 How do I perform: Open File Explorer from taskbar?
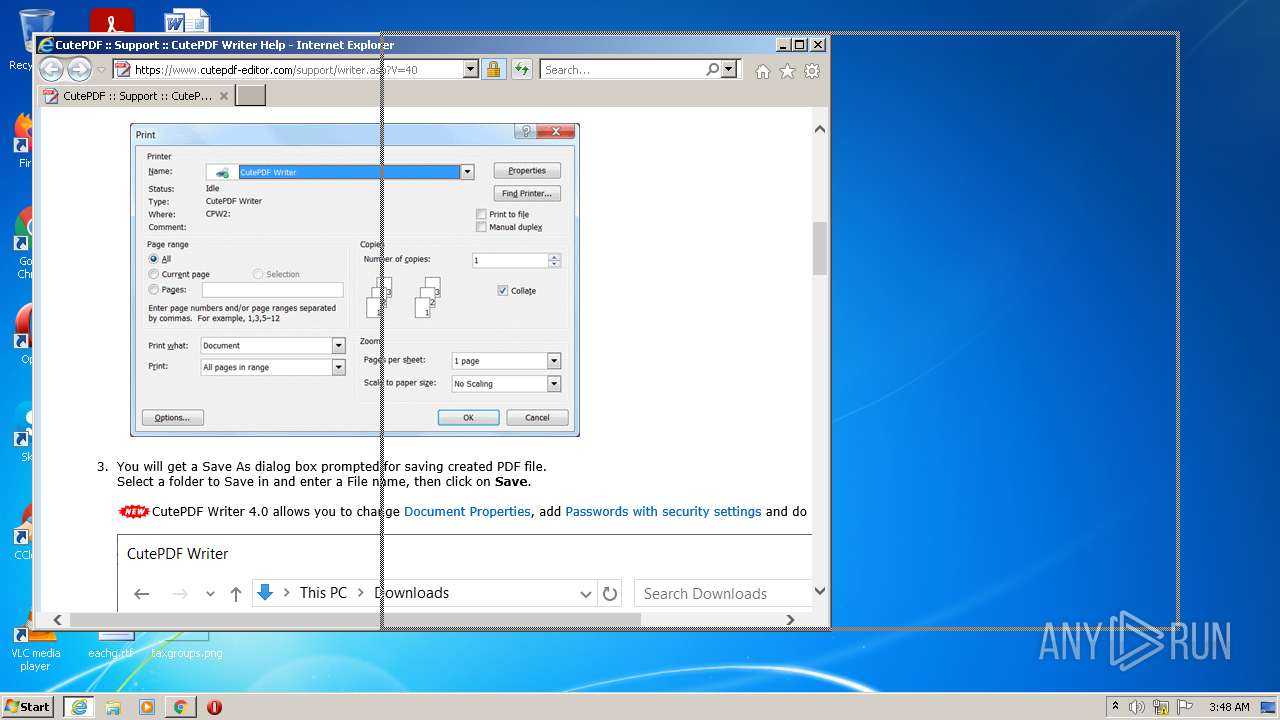(113, 707)
